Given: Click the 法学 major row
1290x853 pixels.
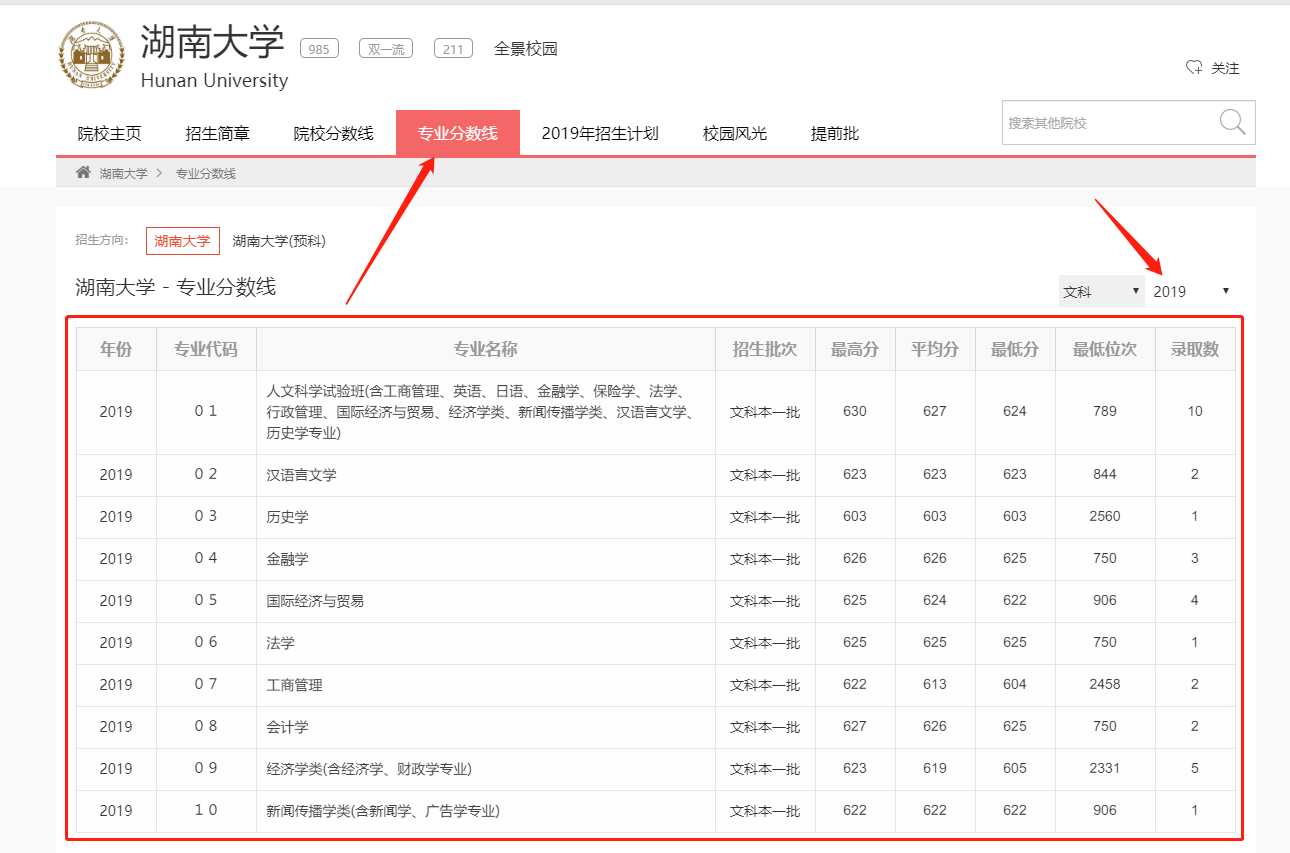Looking at the screenshot, I should tap(656, 643).
